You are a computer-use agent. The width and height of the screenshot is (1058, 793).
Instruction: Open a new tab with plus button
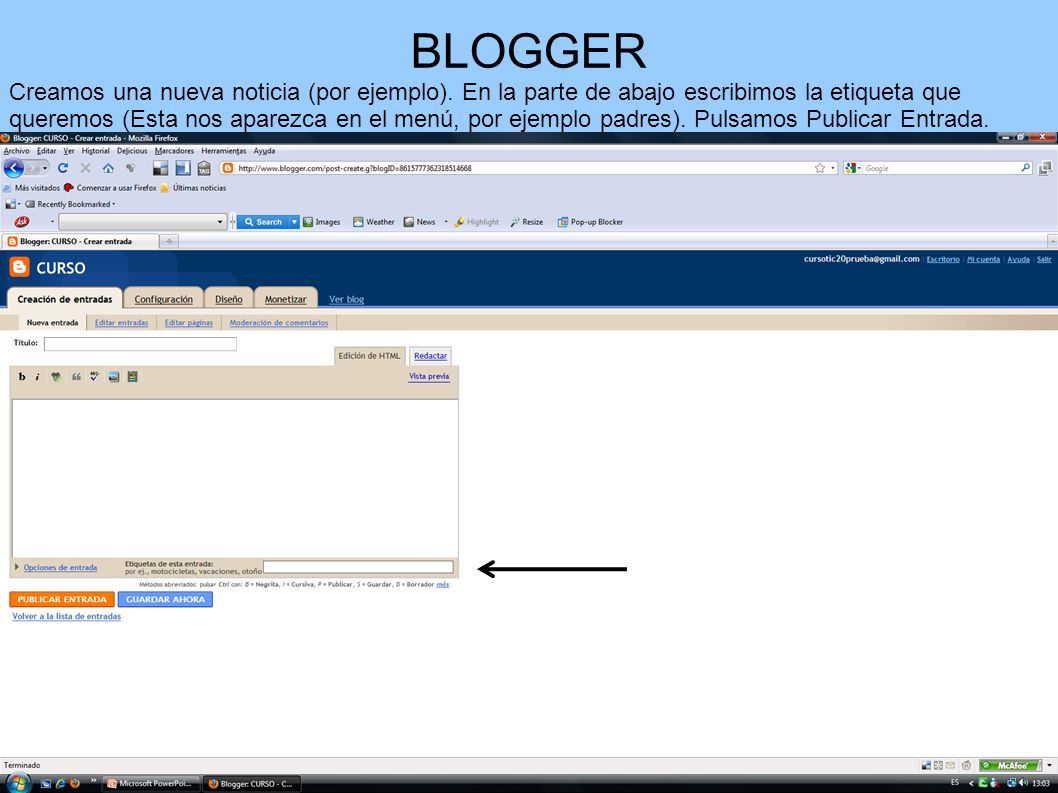coord(169,241)
